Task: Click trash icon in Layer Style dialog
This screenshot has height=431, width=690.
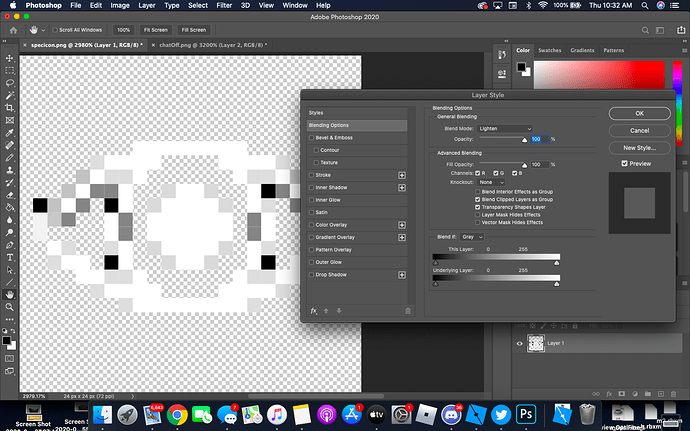Action: click(408, 311)
